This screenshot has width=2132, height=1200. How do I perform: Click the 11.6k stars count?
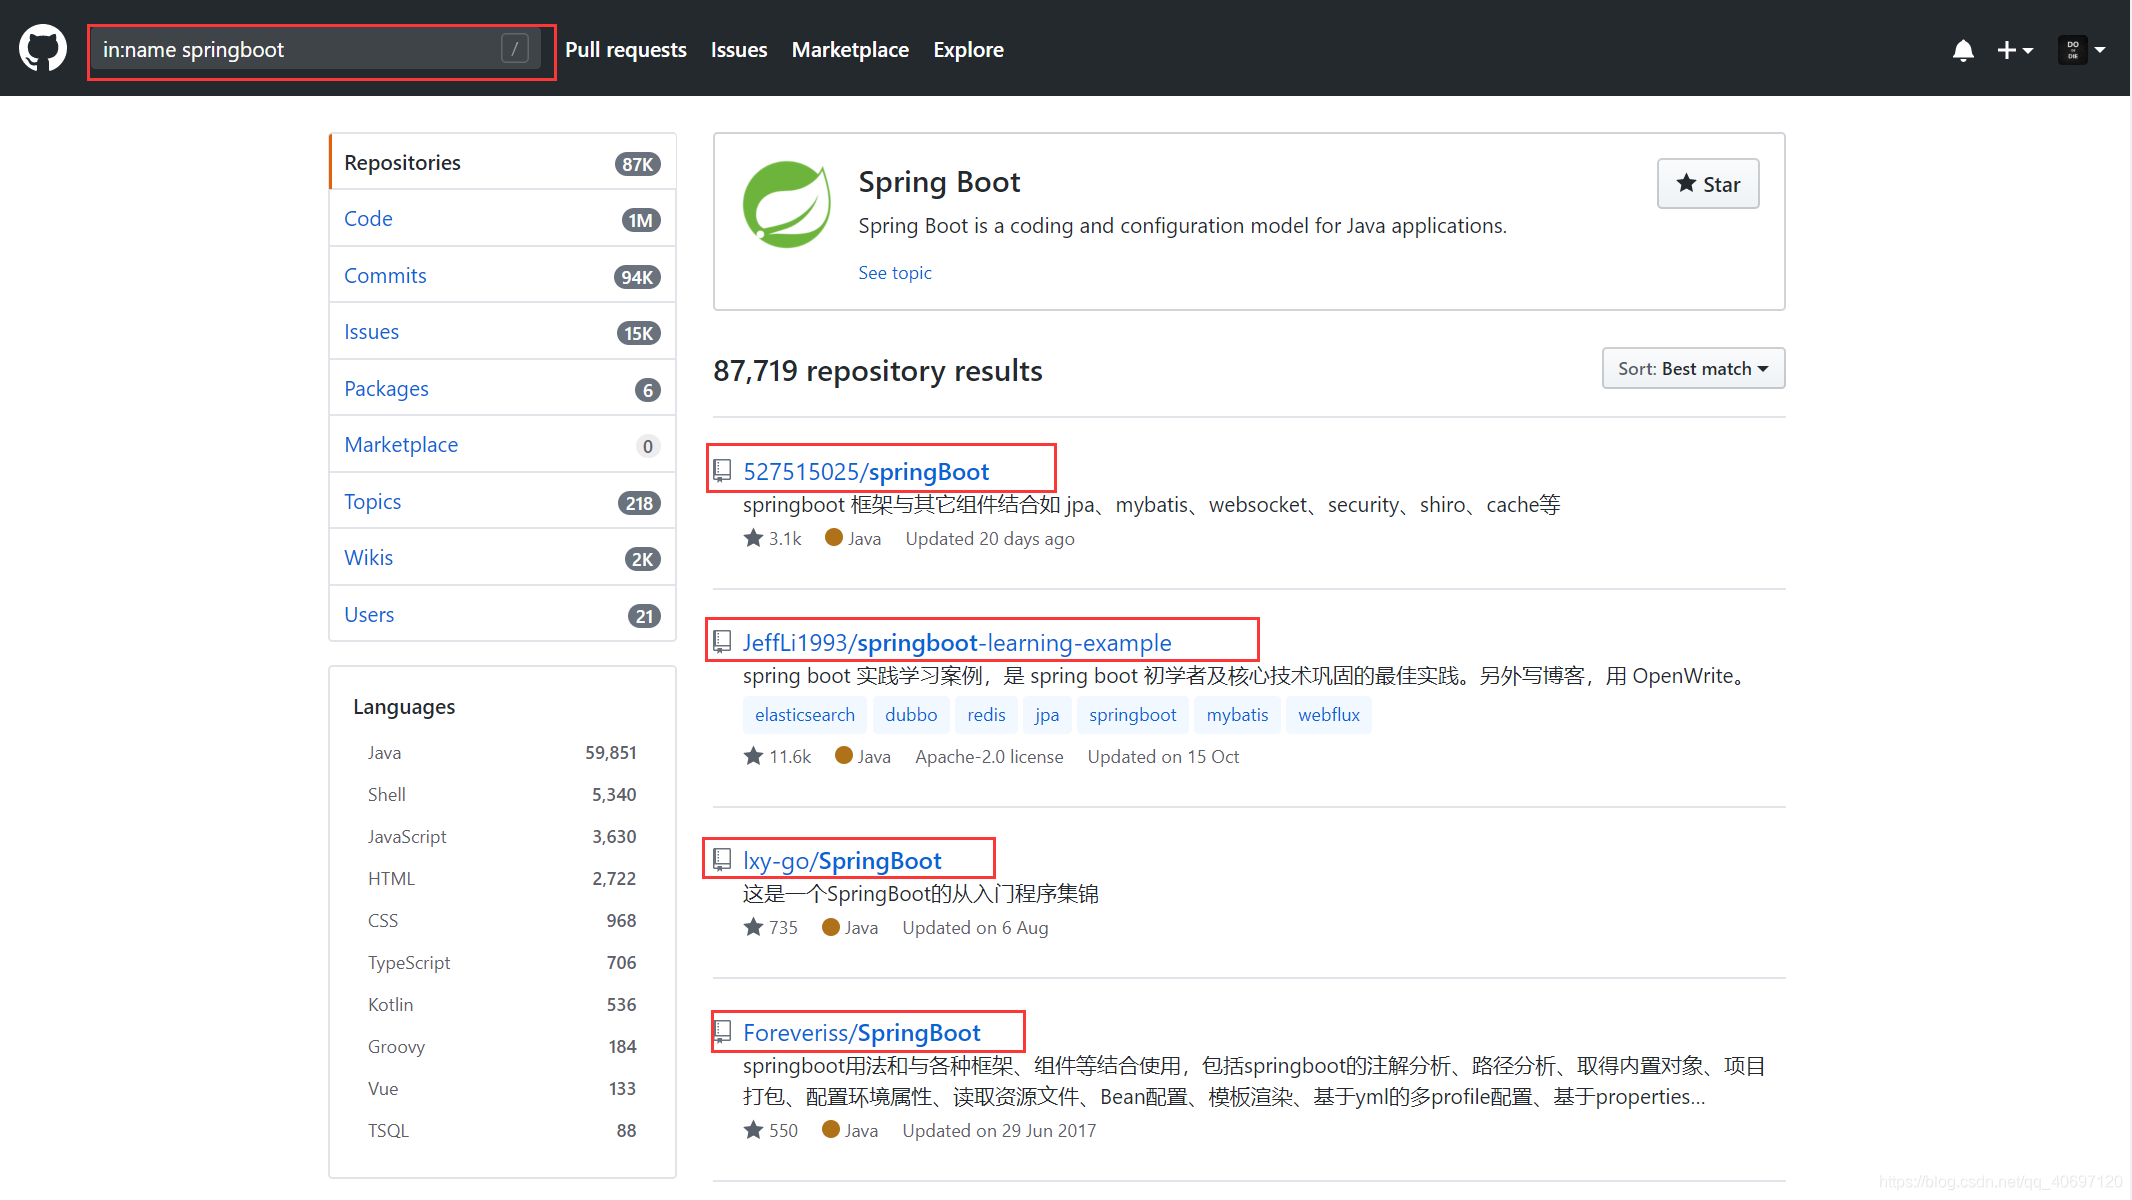point(778,757)
